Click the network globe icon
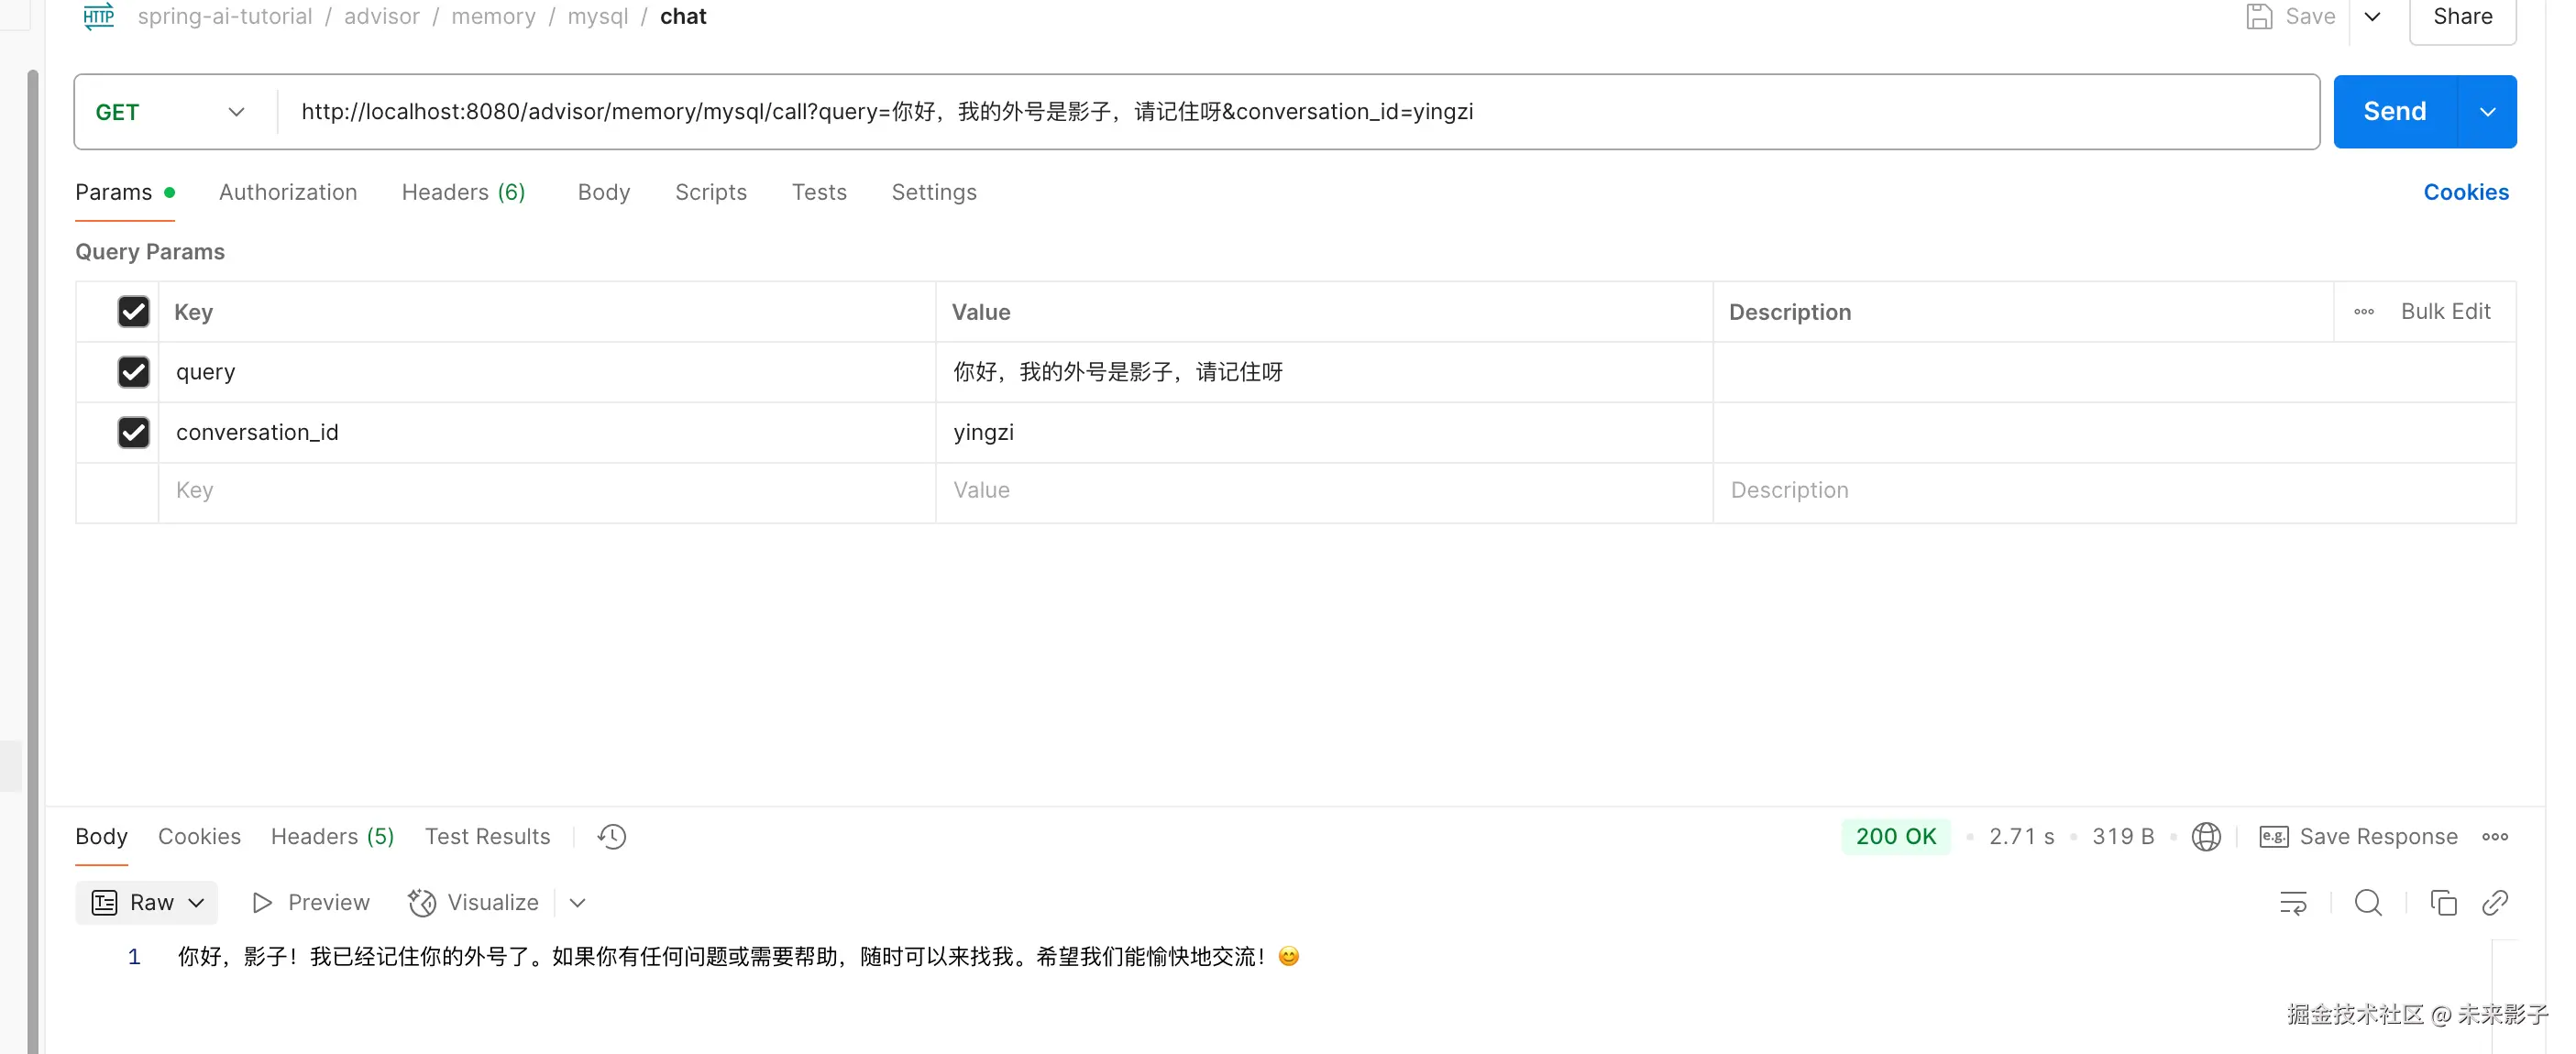2576x1054 pixels. 2205,836
